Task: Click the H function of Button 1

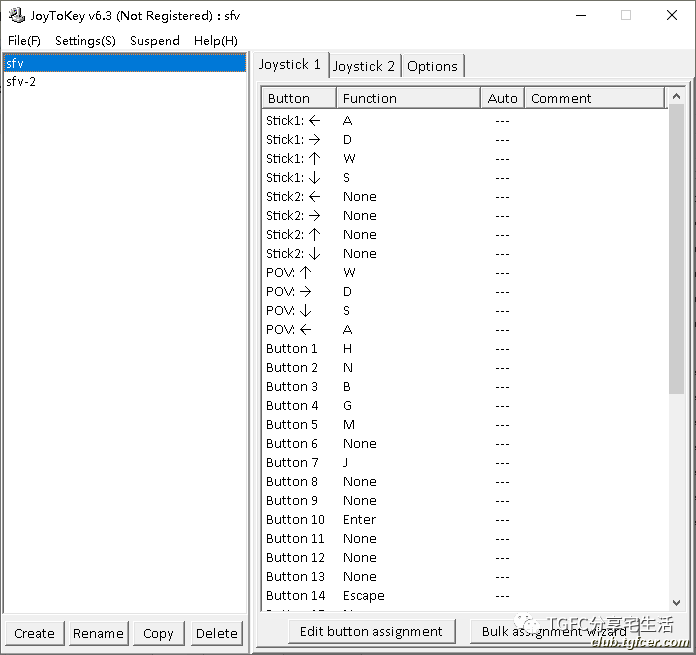Action: (x=348, y=349)
